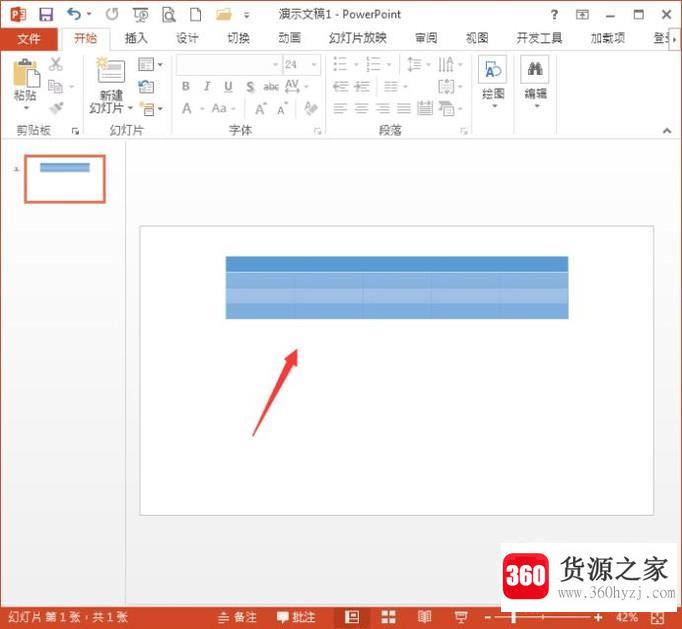Switch to the 切换 Transitions tab

click(238, 38)
